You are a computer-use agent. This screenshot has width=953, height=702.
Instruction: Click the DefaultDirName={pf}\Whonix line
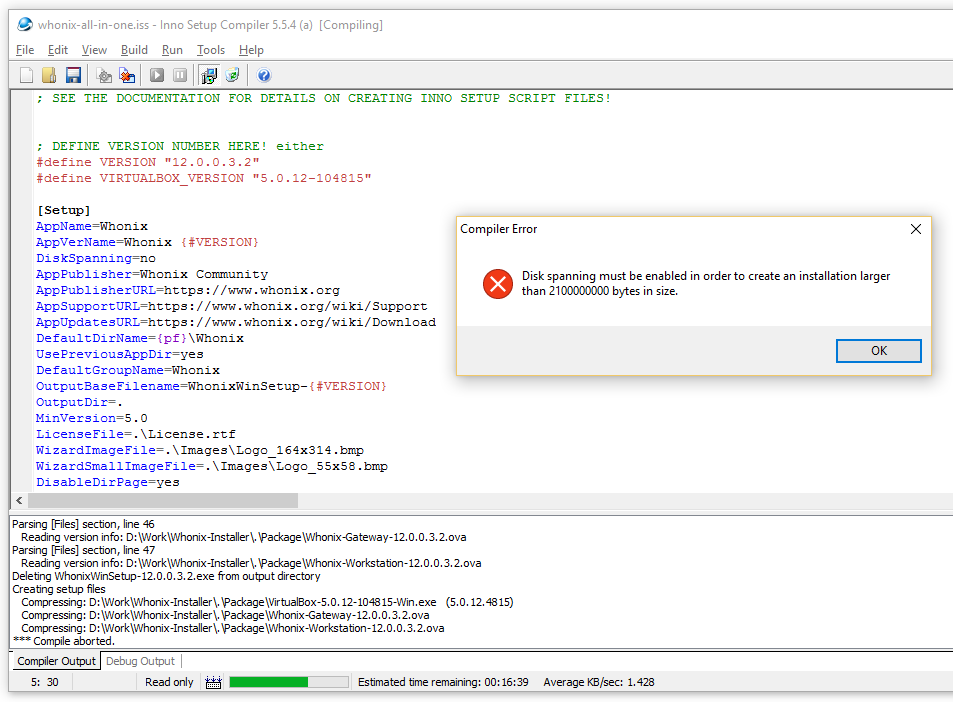[140, 338]
